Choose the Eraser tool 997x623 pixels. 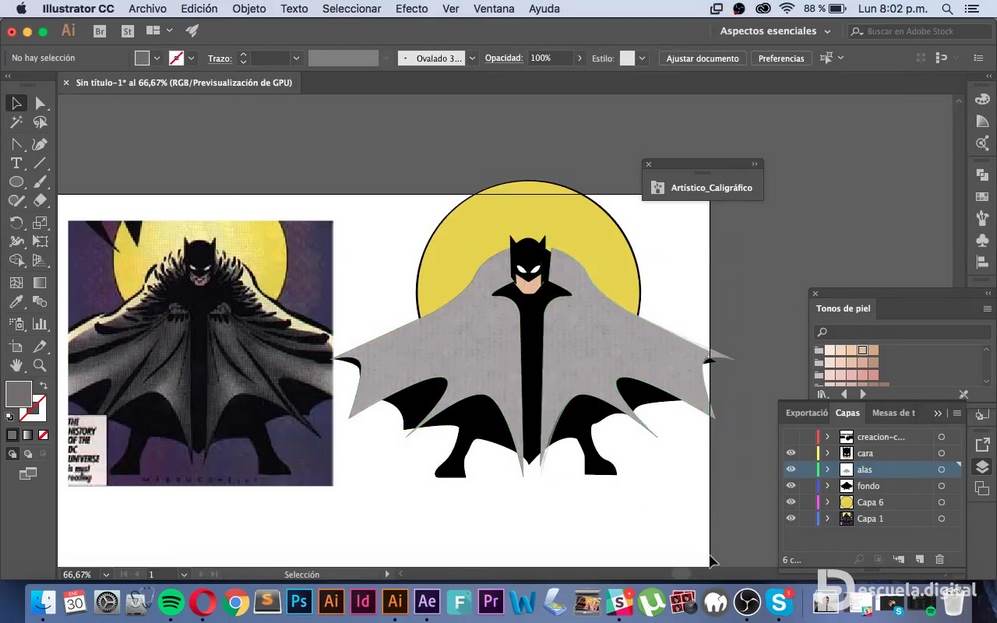[40, 201]
